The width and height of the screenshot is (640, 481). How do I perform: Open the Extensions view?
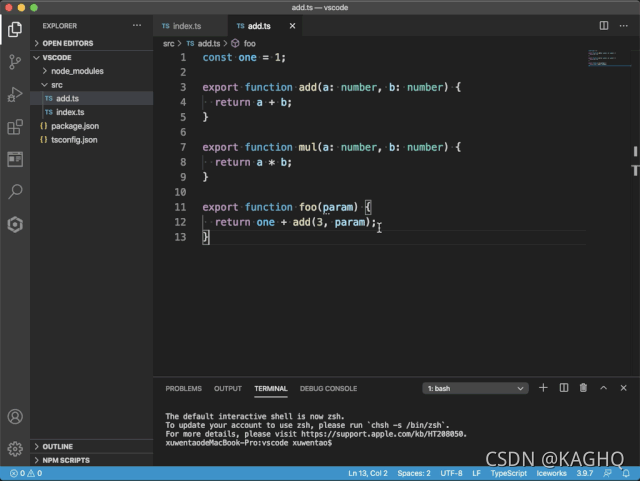point(15,127)
